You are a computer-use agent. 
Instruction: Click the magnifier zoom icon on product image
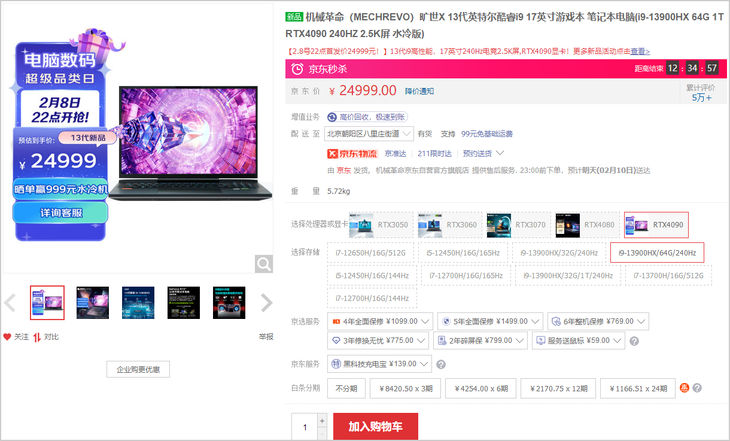[264, 264]
